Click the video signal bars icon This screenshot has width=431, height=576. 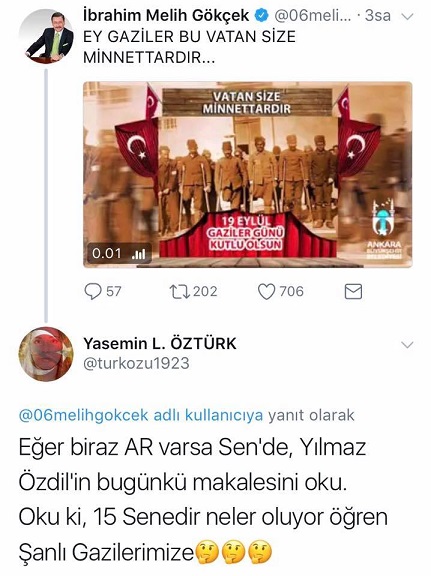(x=139, y=253)
